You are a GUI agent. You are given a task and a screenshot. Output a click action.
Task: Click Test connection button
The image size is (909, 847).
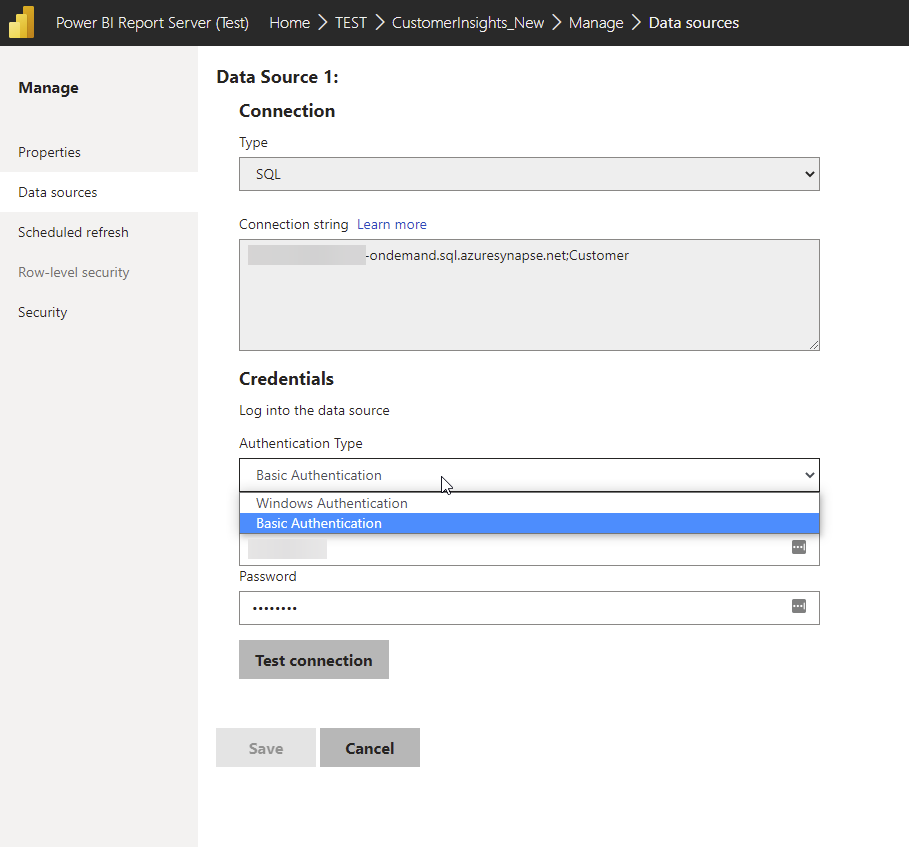314,660
